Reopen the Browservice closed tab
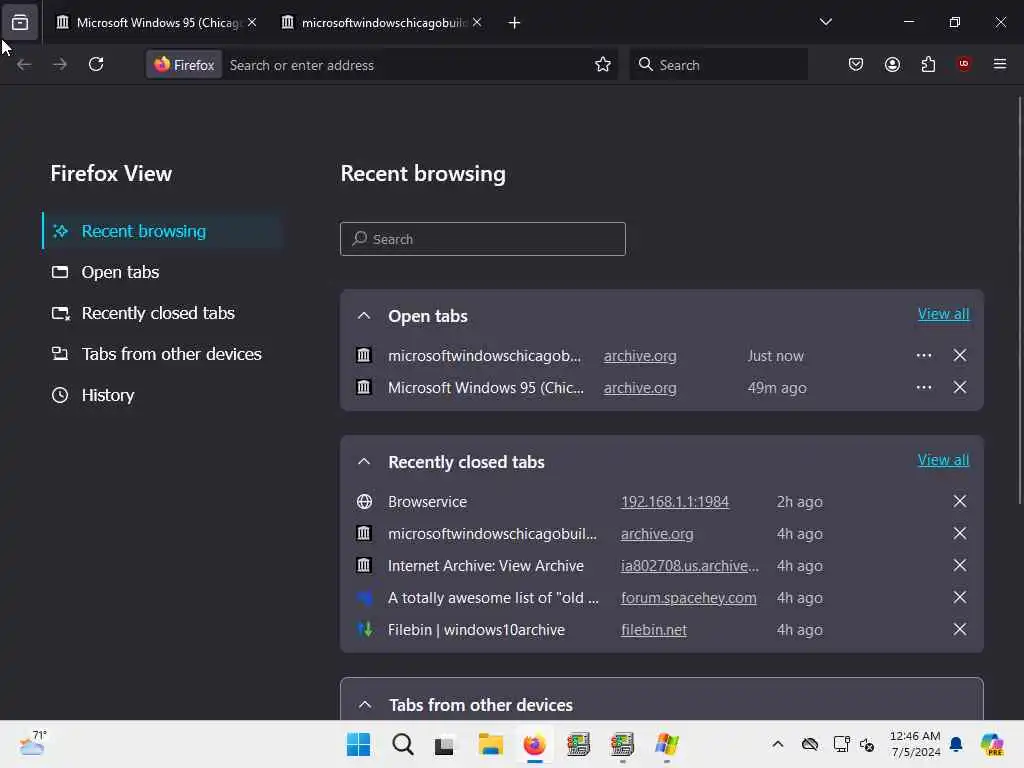This screenshot has width=1024, height=768. pos(427,502)
